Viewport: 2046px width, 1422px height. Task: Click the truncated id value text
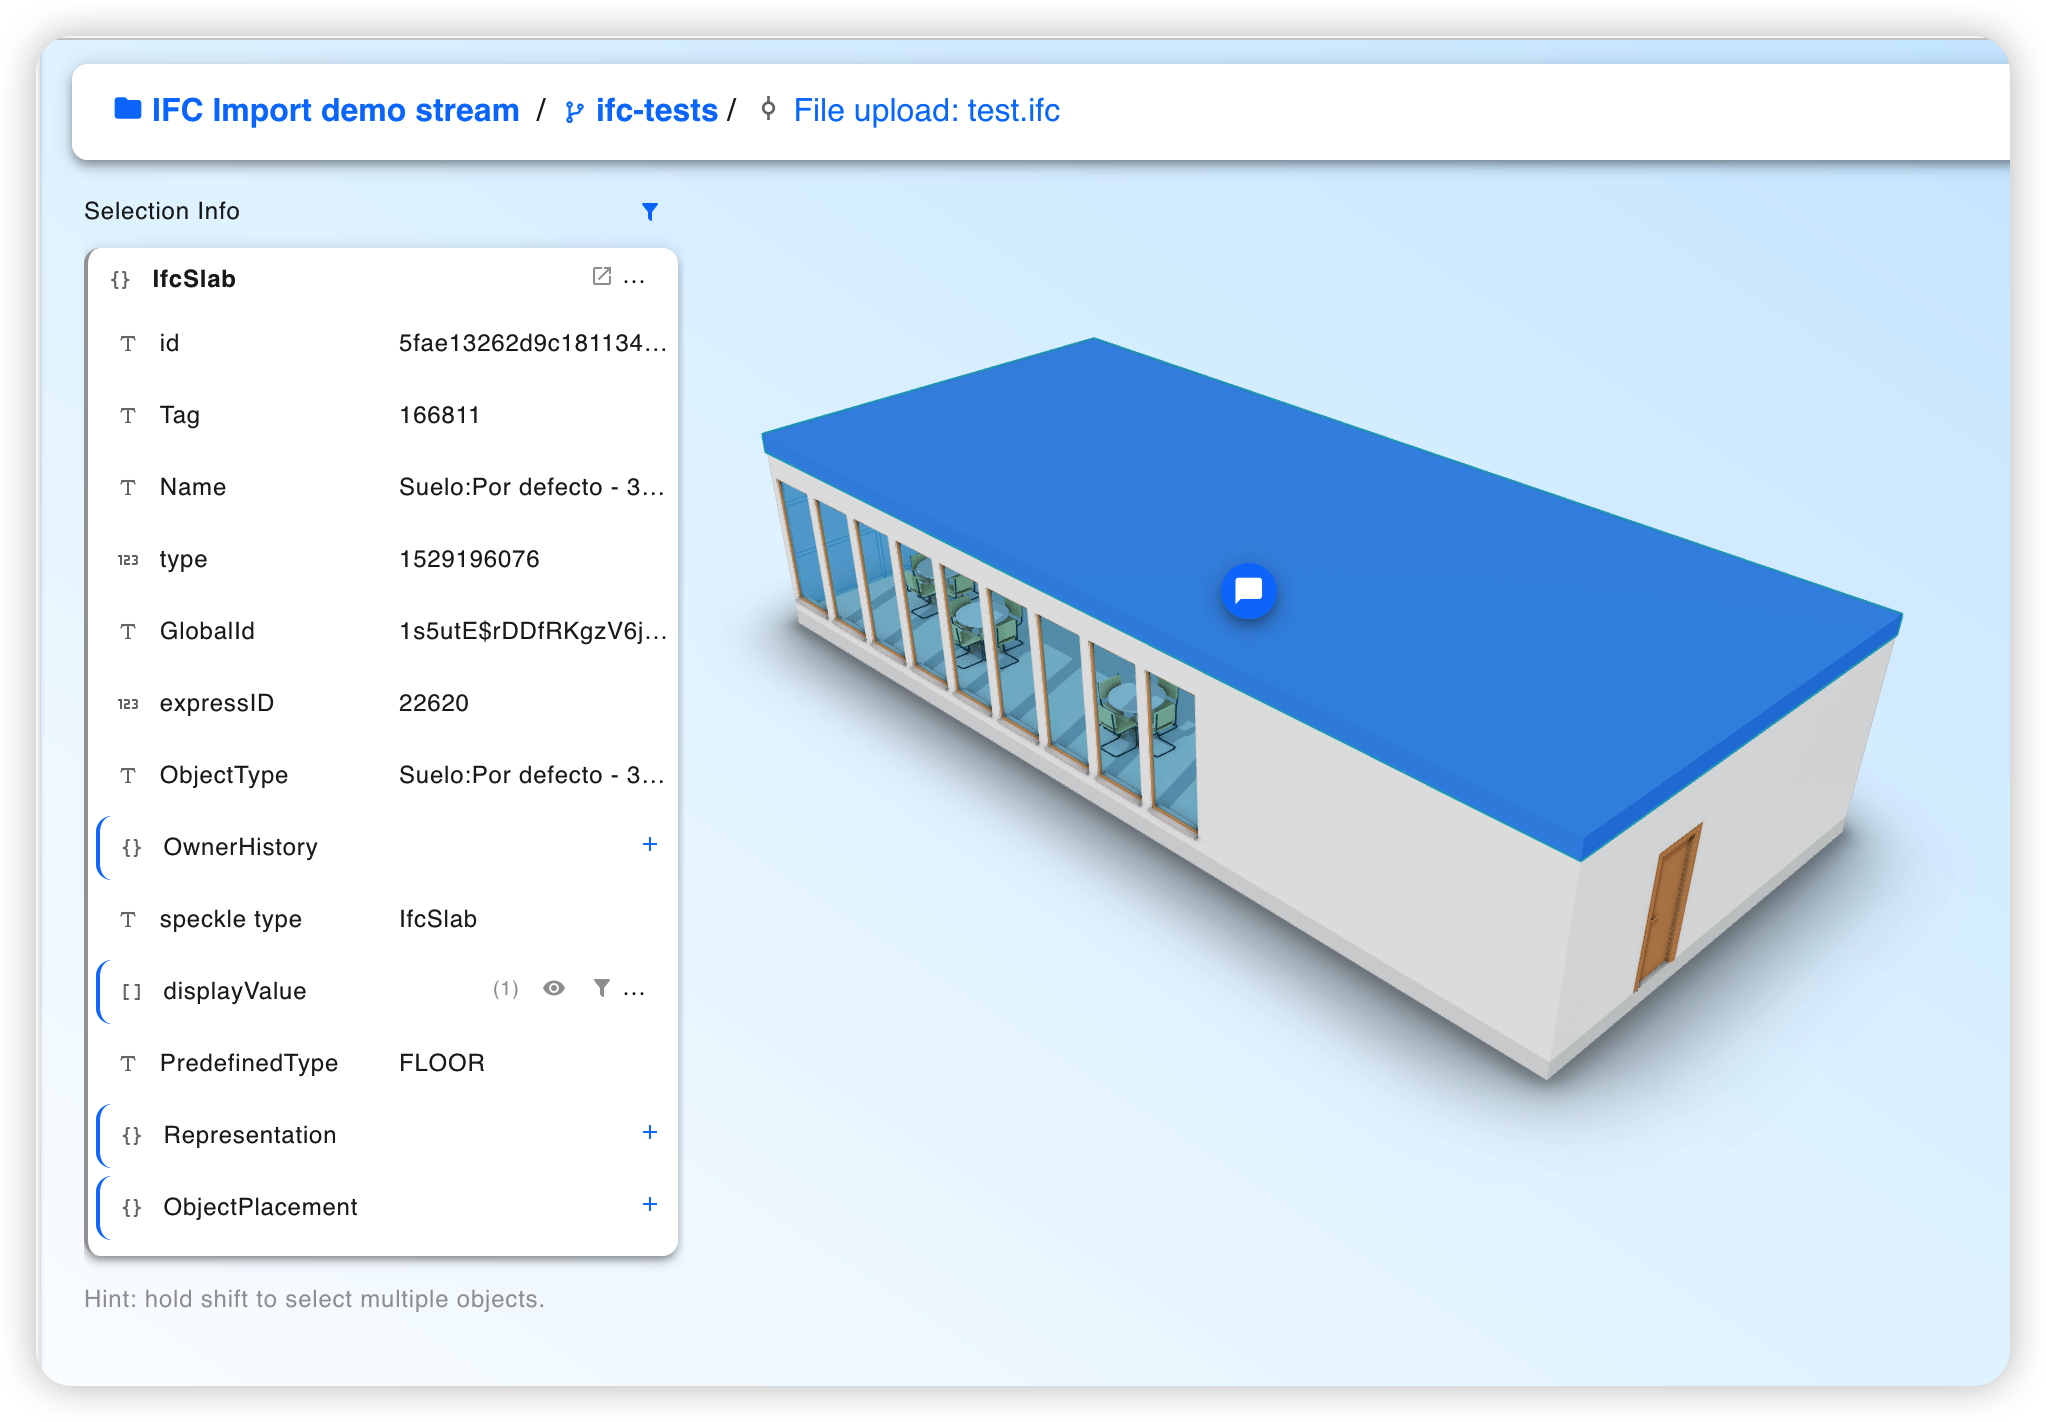tap(531, 343)
